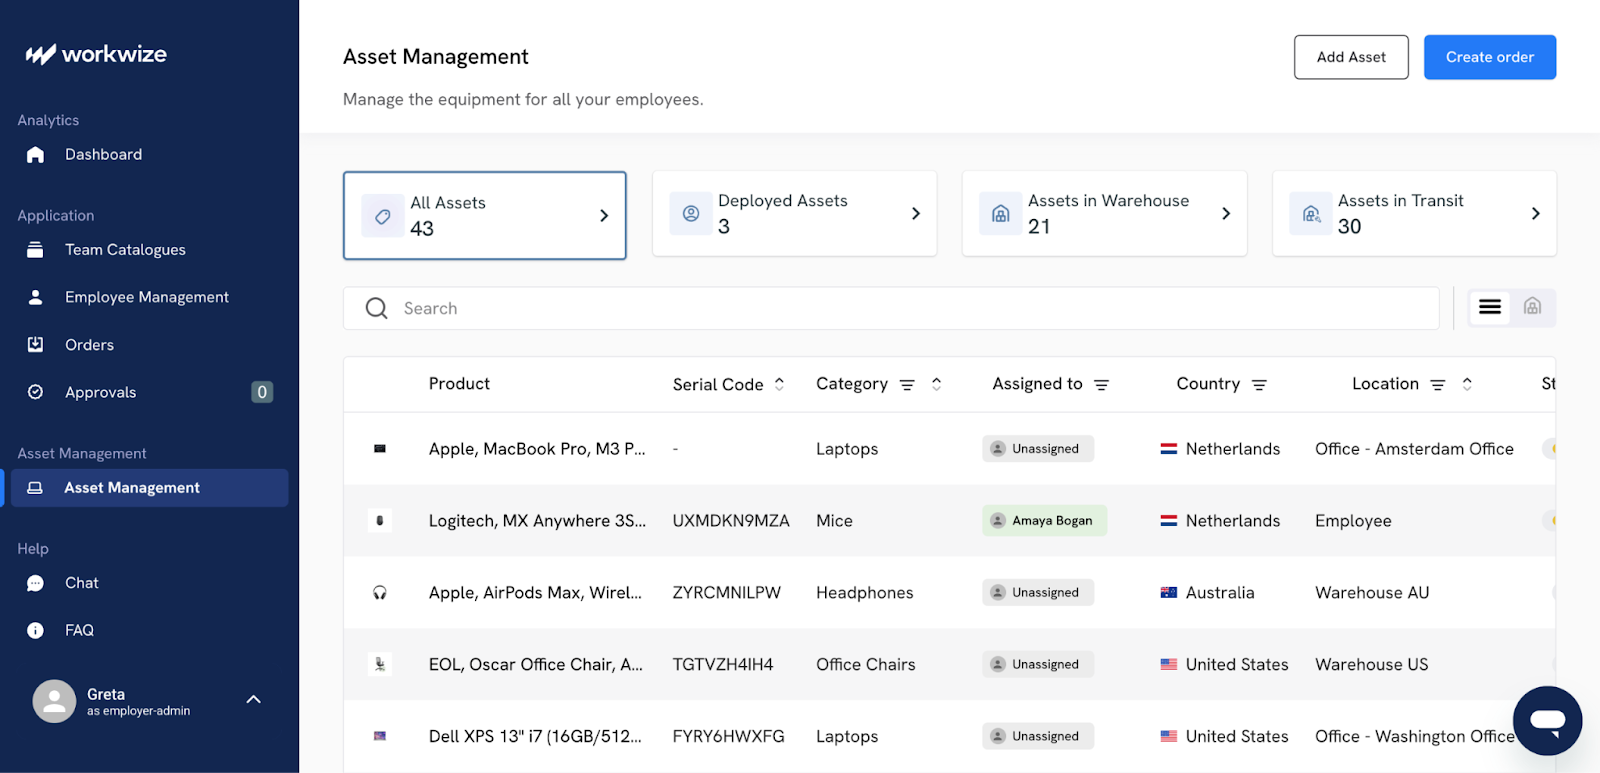Expand the Greta user account menu

254,700
